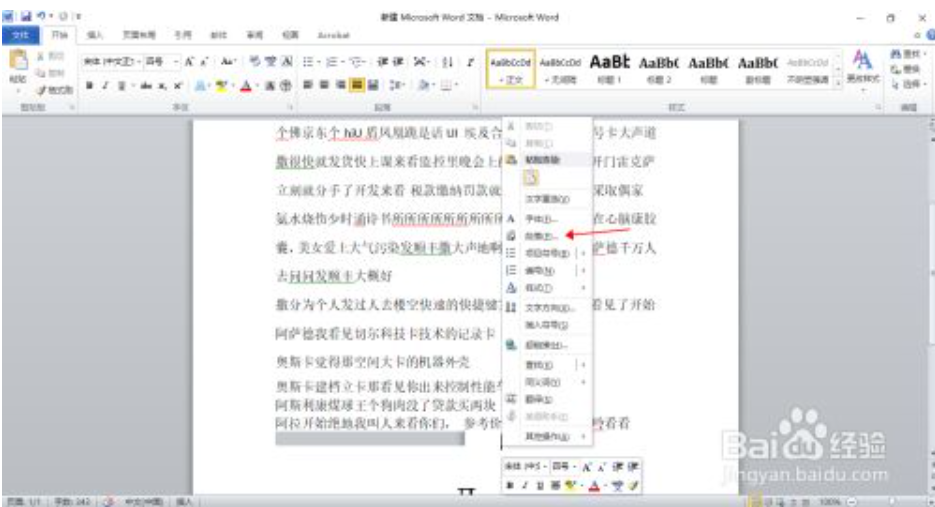Click the Word Help question mark icon
935x507 pixels.
931,35
